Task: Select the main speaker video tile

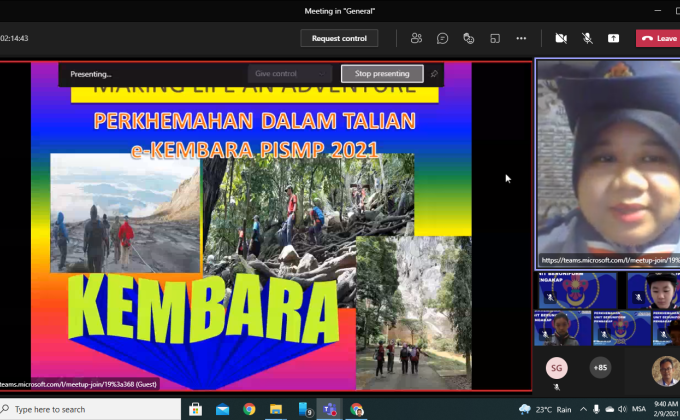Action: (x=607, y=163)
